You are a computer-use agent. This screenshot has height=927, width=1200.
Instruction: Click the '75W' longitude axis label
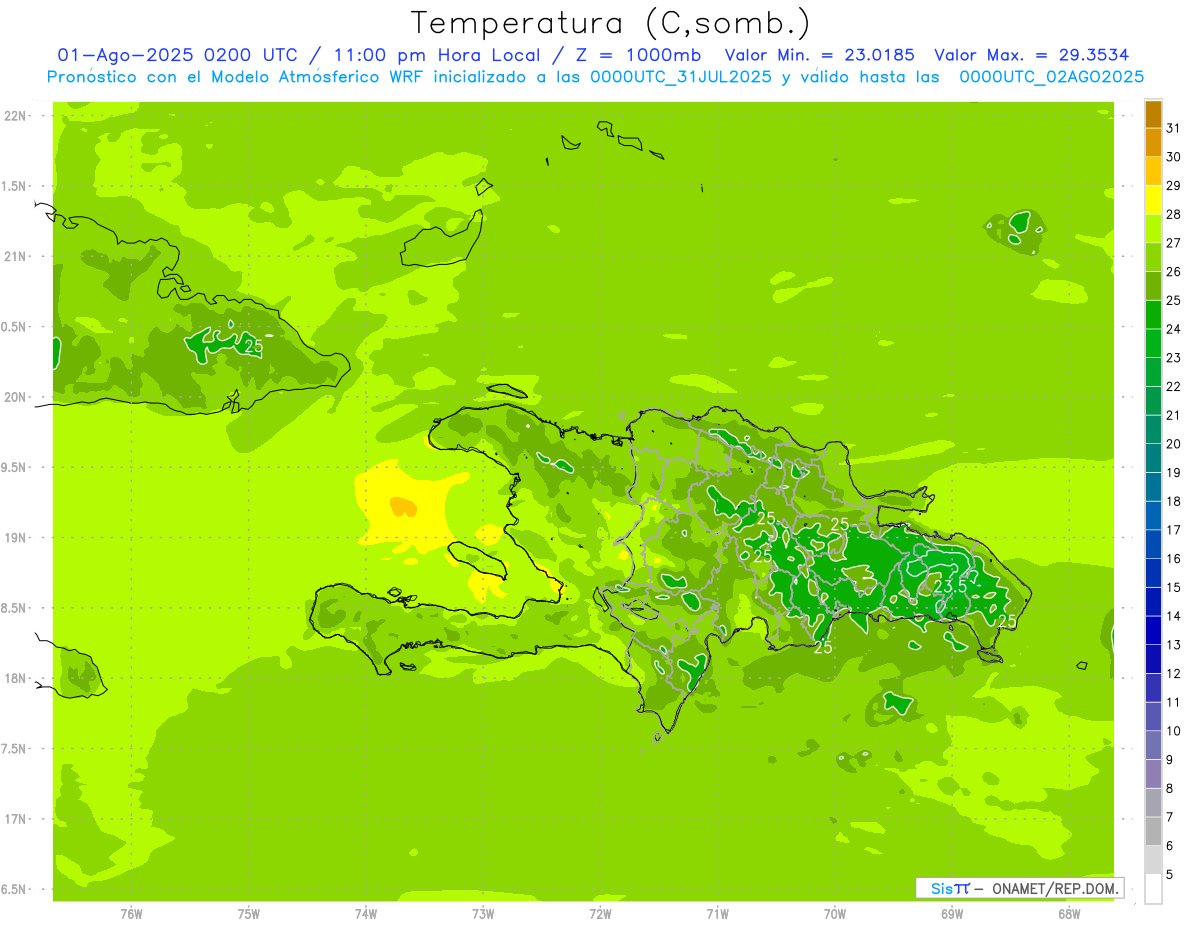coord(249,913)
